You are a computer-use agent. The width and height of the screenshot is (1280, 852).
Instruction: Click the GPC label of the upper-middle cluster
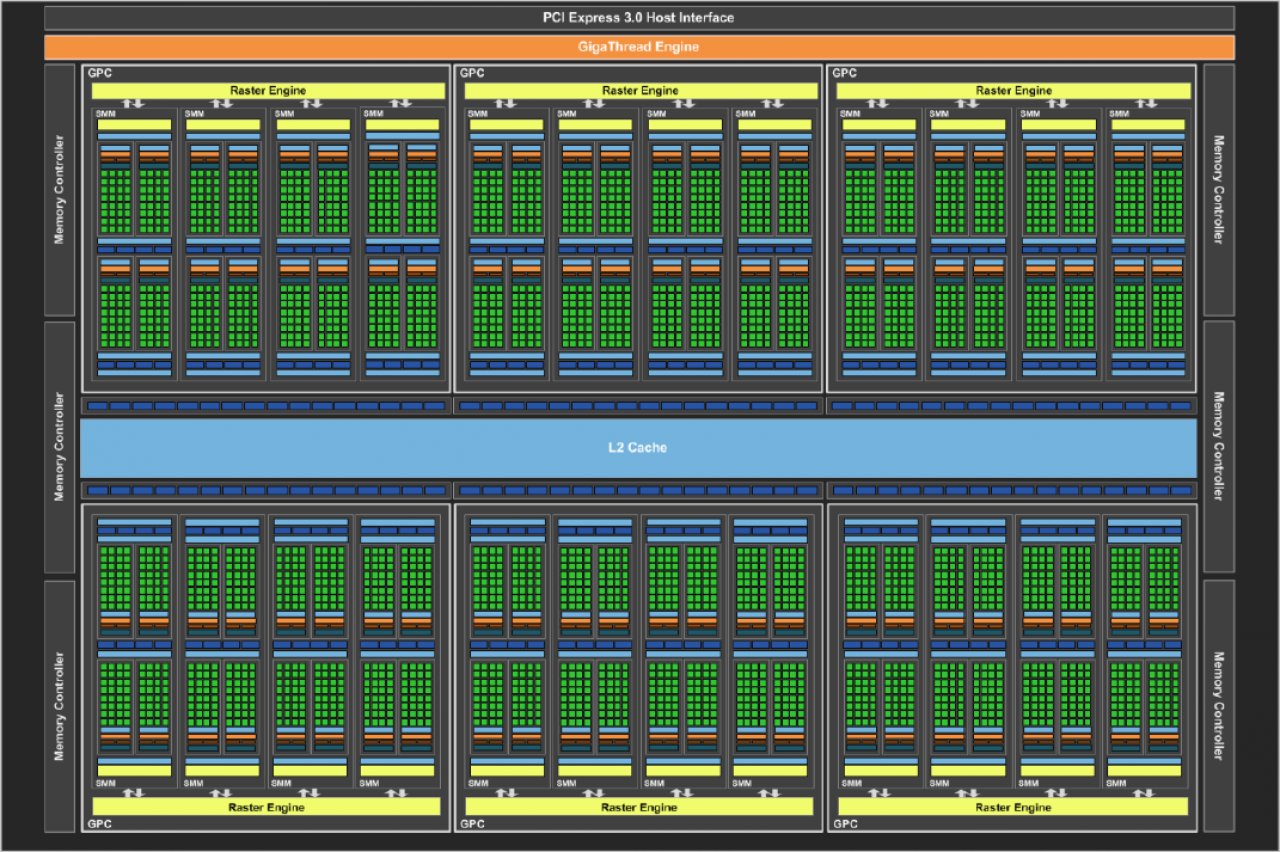472,73
